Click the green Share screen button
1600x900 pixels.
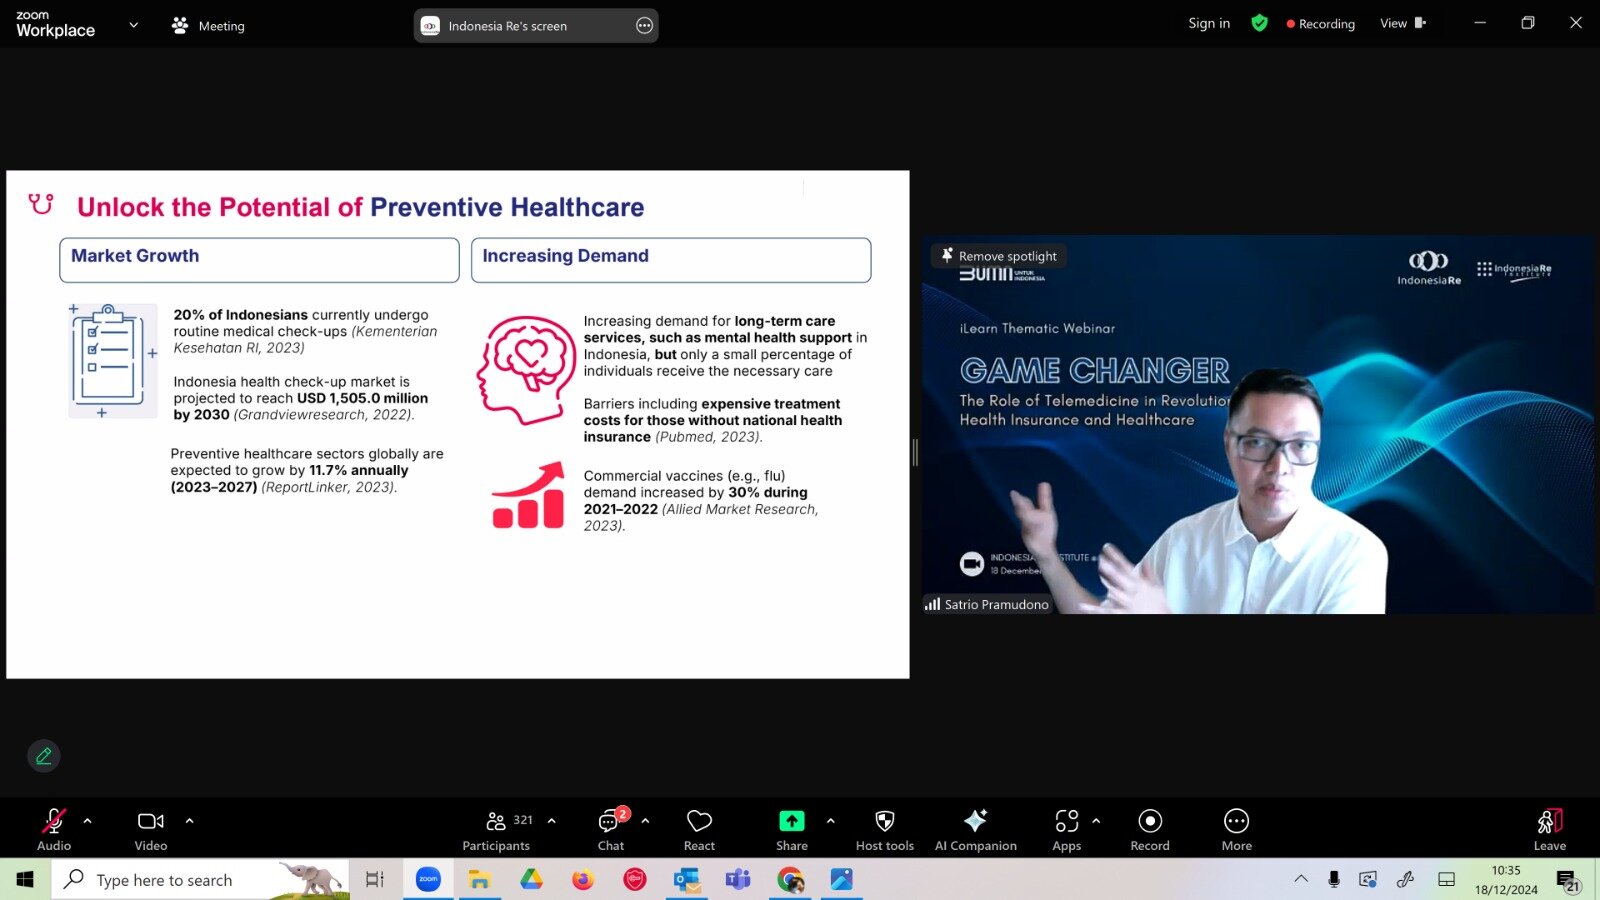(792, 821)
